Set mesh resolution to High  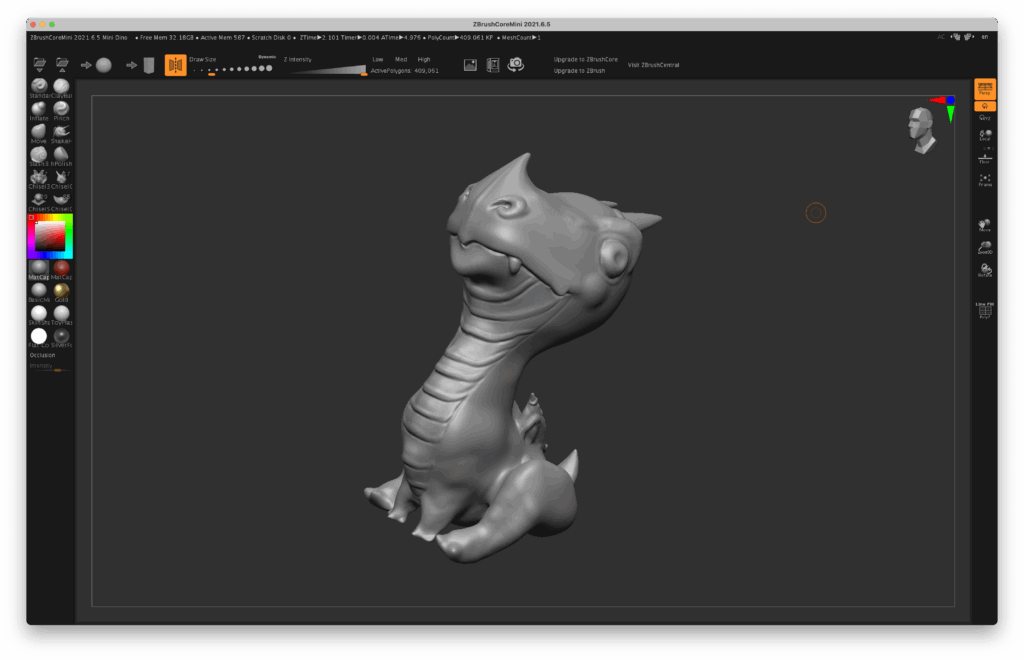click(424, 59)
